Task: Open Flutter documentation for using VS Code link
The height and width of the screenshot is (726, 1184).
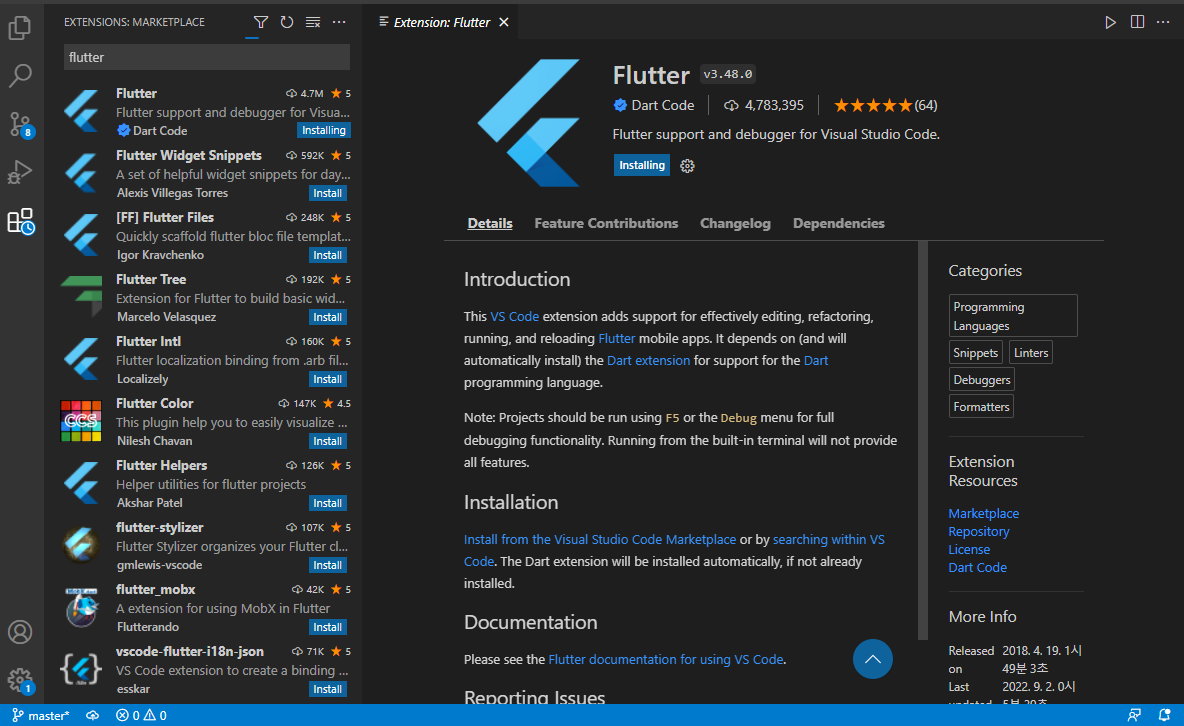Action: 666,660
